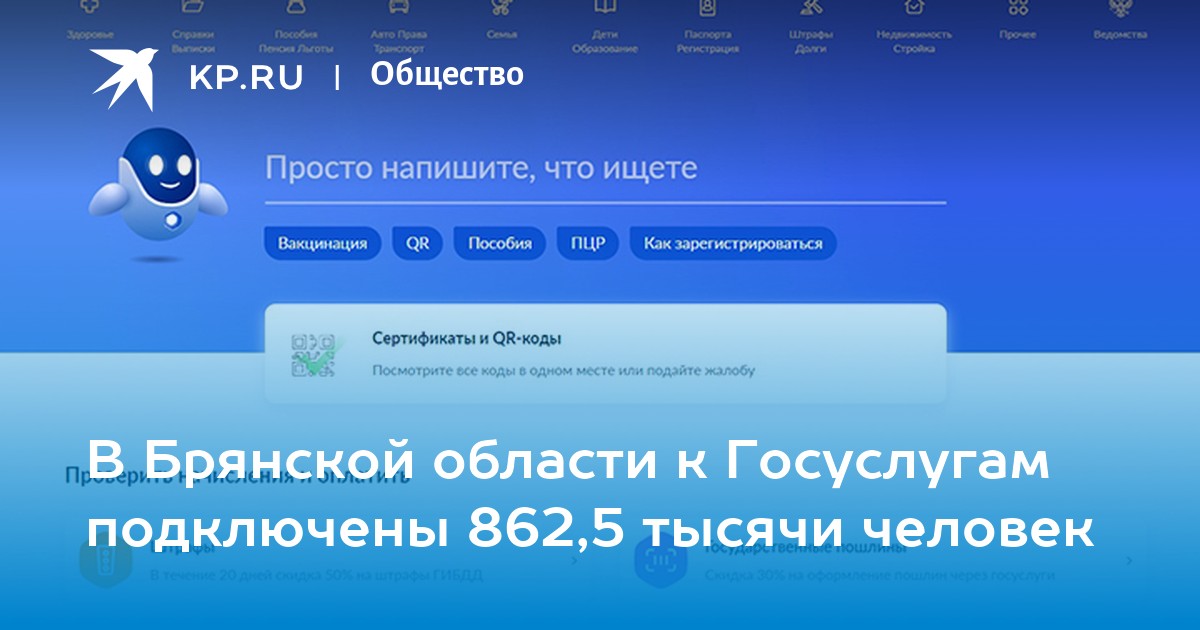Viewport: 1200px width, 630px height.
Task: Open the Здоровье category icon
Action: (x=90, y=8)
